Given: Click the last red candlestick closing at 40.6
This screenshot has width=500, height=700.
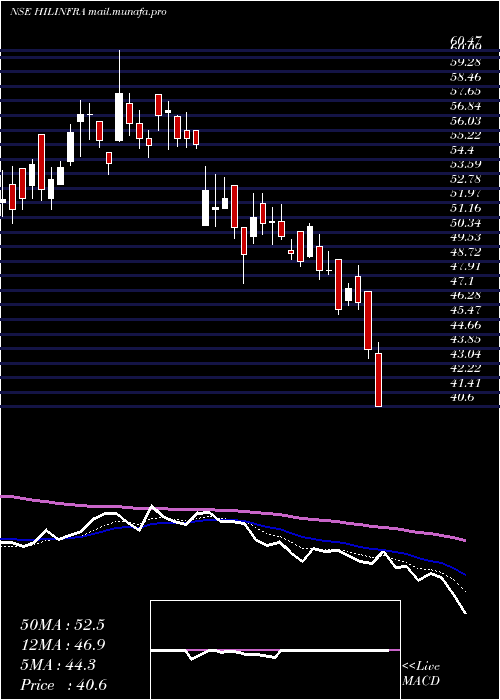Looking at the screenshot, I should click(x=379, y=380).
